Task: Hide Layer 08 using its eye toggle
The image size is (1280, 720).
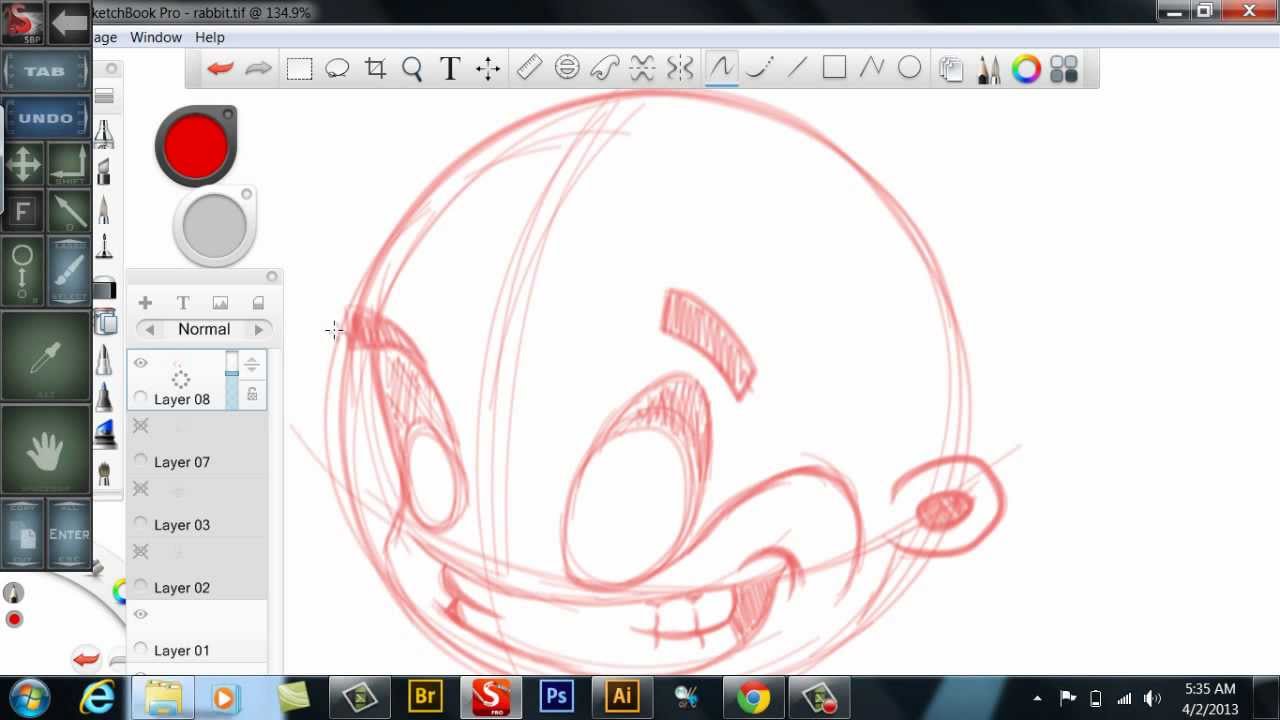Action: 140,362
